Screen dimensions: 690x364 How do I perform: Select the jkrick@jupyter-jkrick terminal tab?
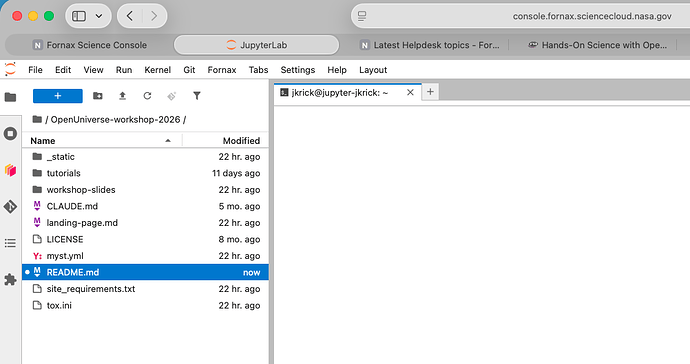pyautogui.click(x=340, y=92)
